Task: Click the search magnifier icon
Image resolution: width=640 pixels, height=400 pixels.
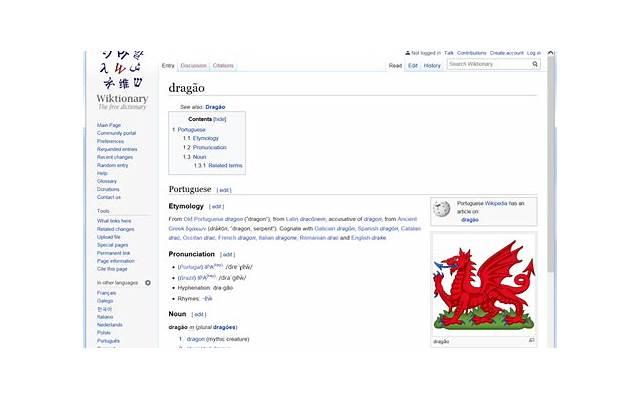Action: click(535, 64)
